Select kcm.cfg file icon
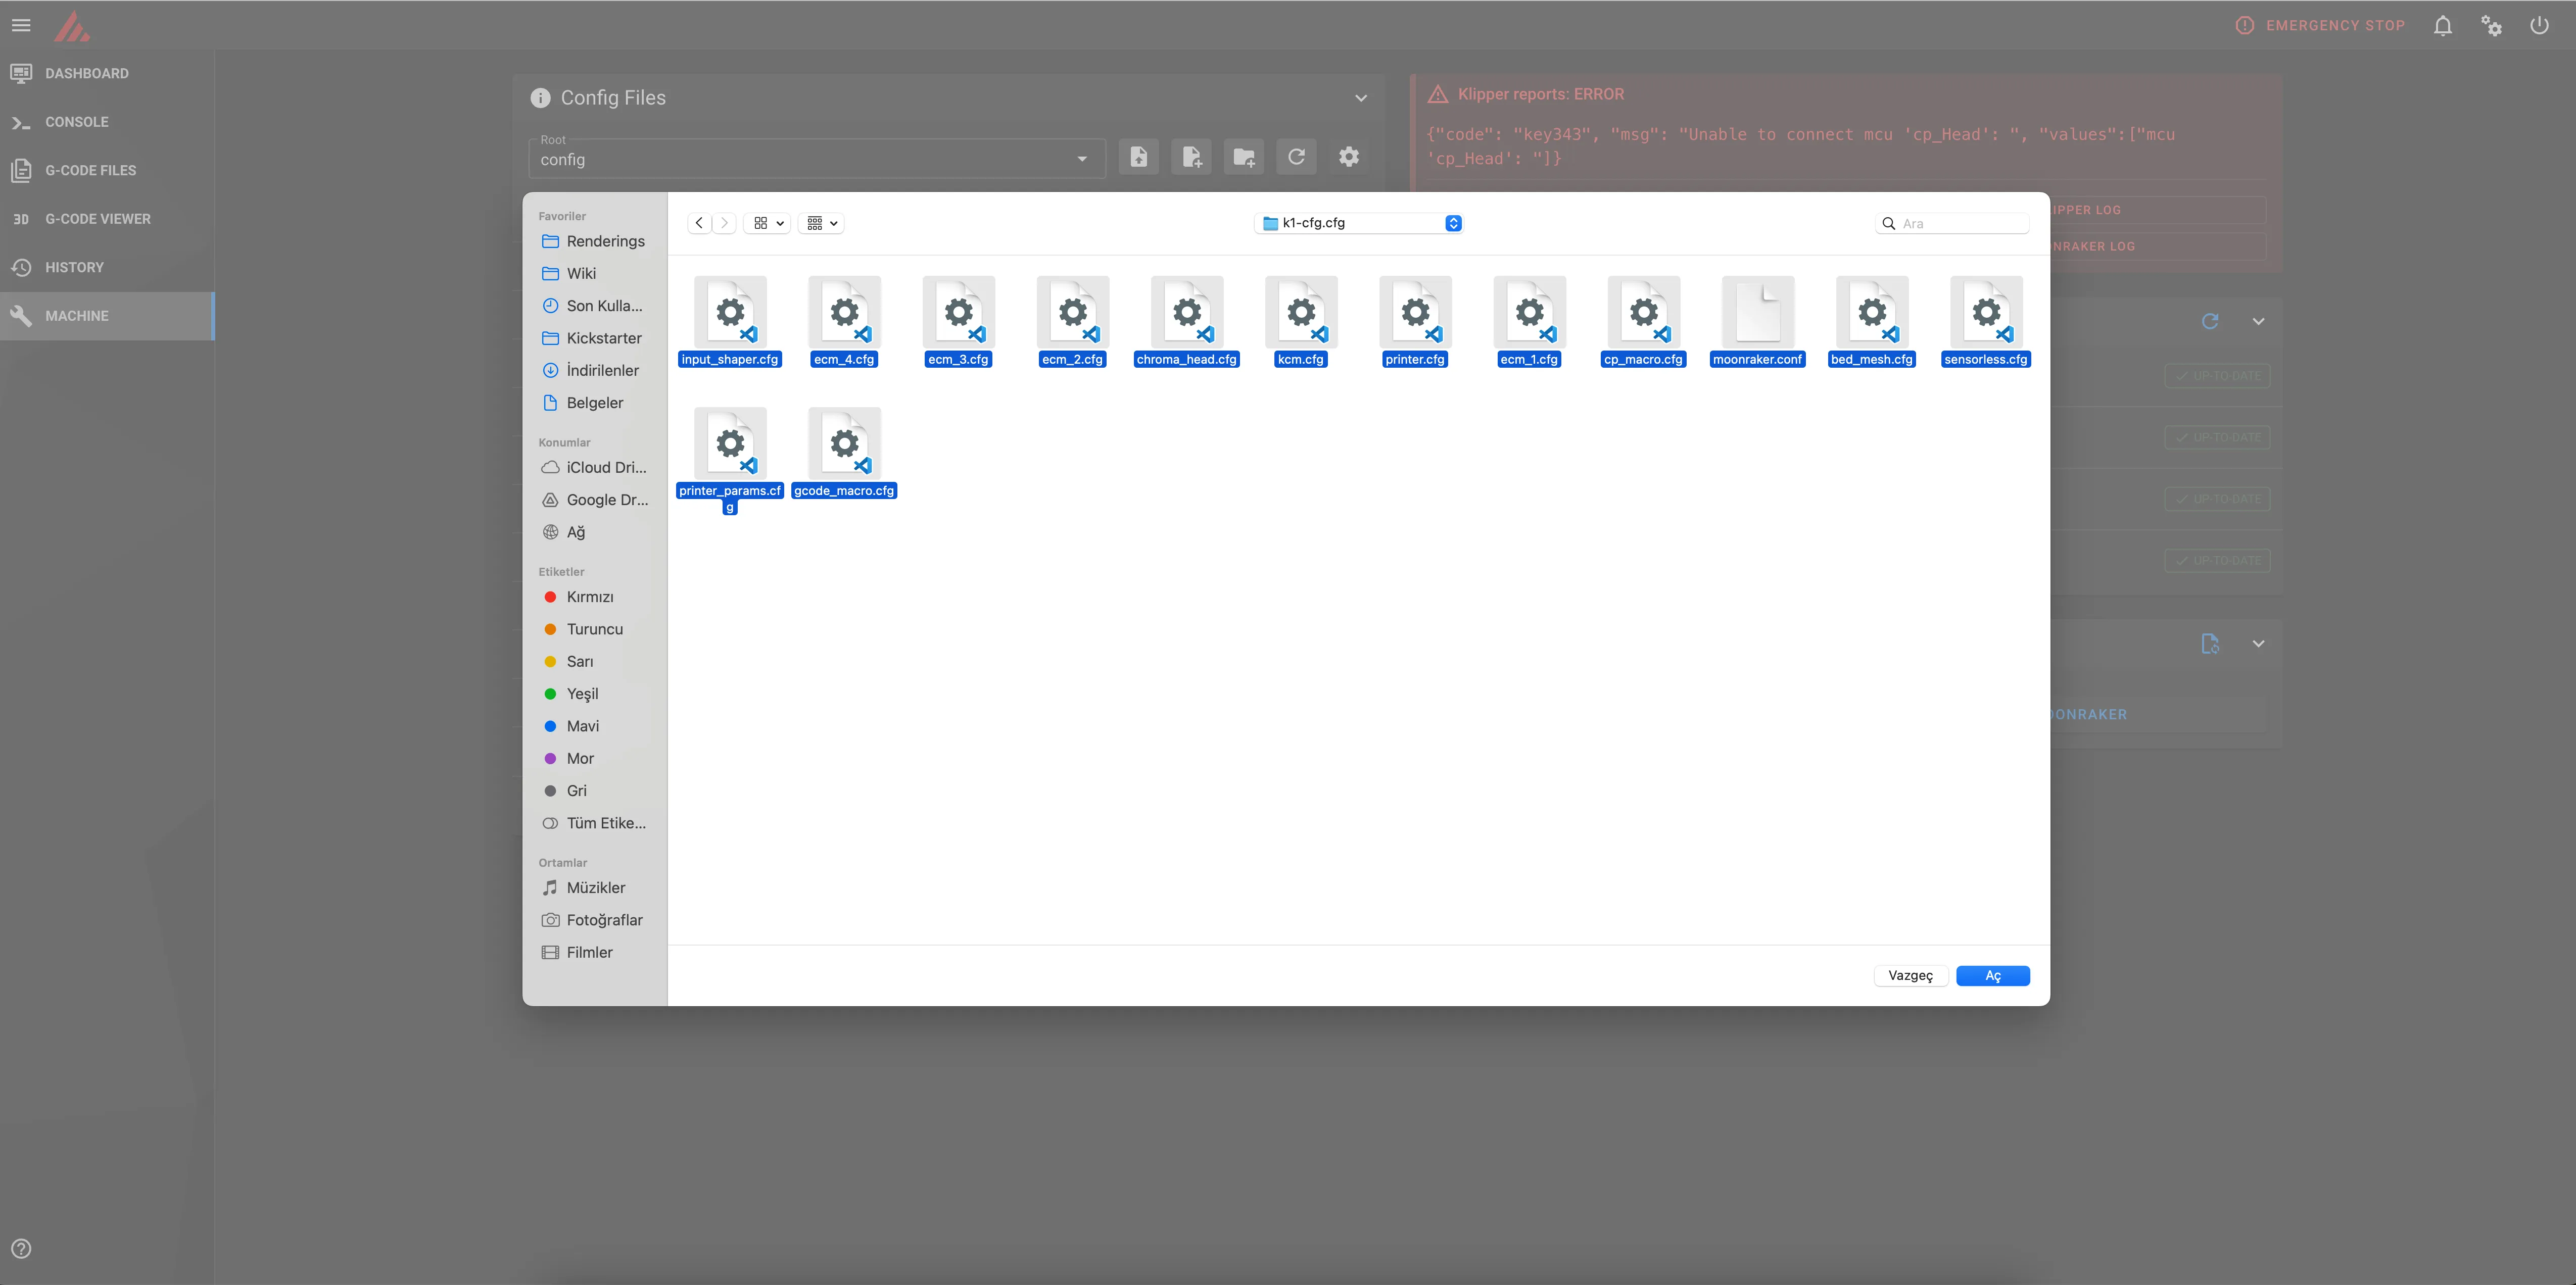This screenshot has width=2576, height=1285. pos(1301,312)
